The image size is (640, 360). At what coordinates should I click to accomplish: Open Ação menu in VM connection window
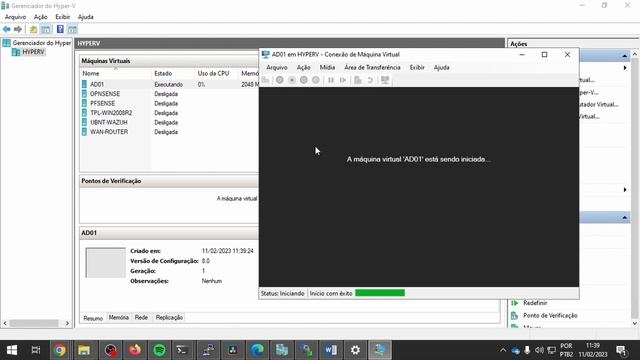pos(303,67)
